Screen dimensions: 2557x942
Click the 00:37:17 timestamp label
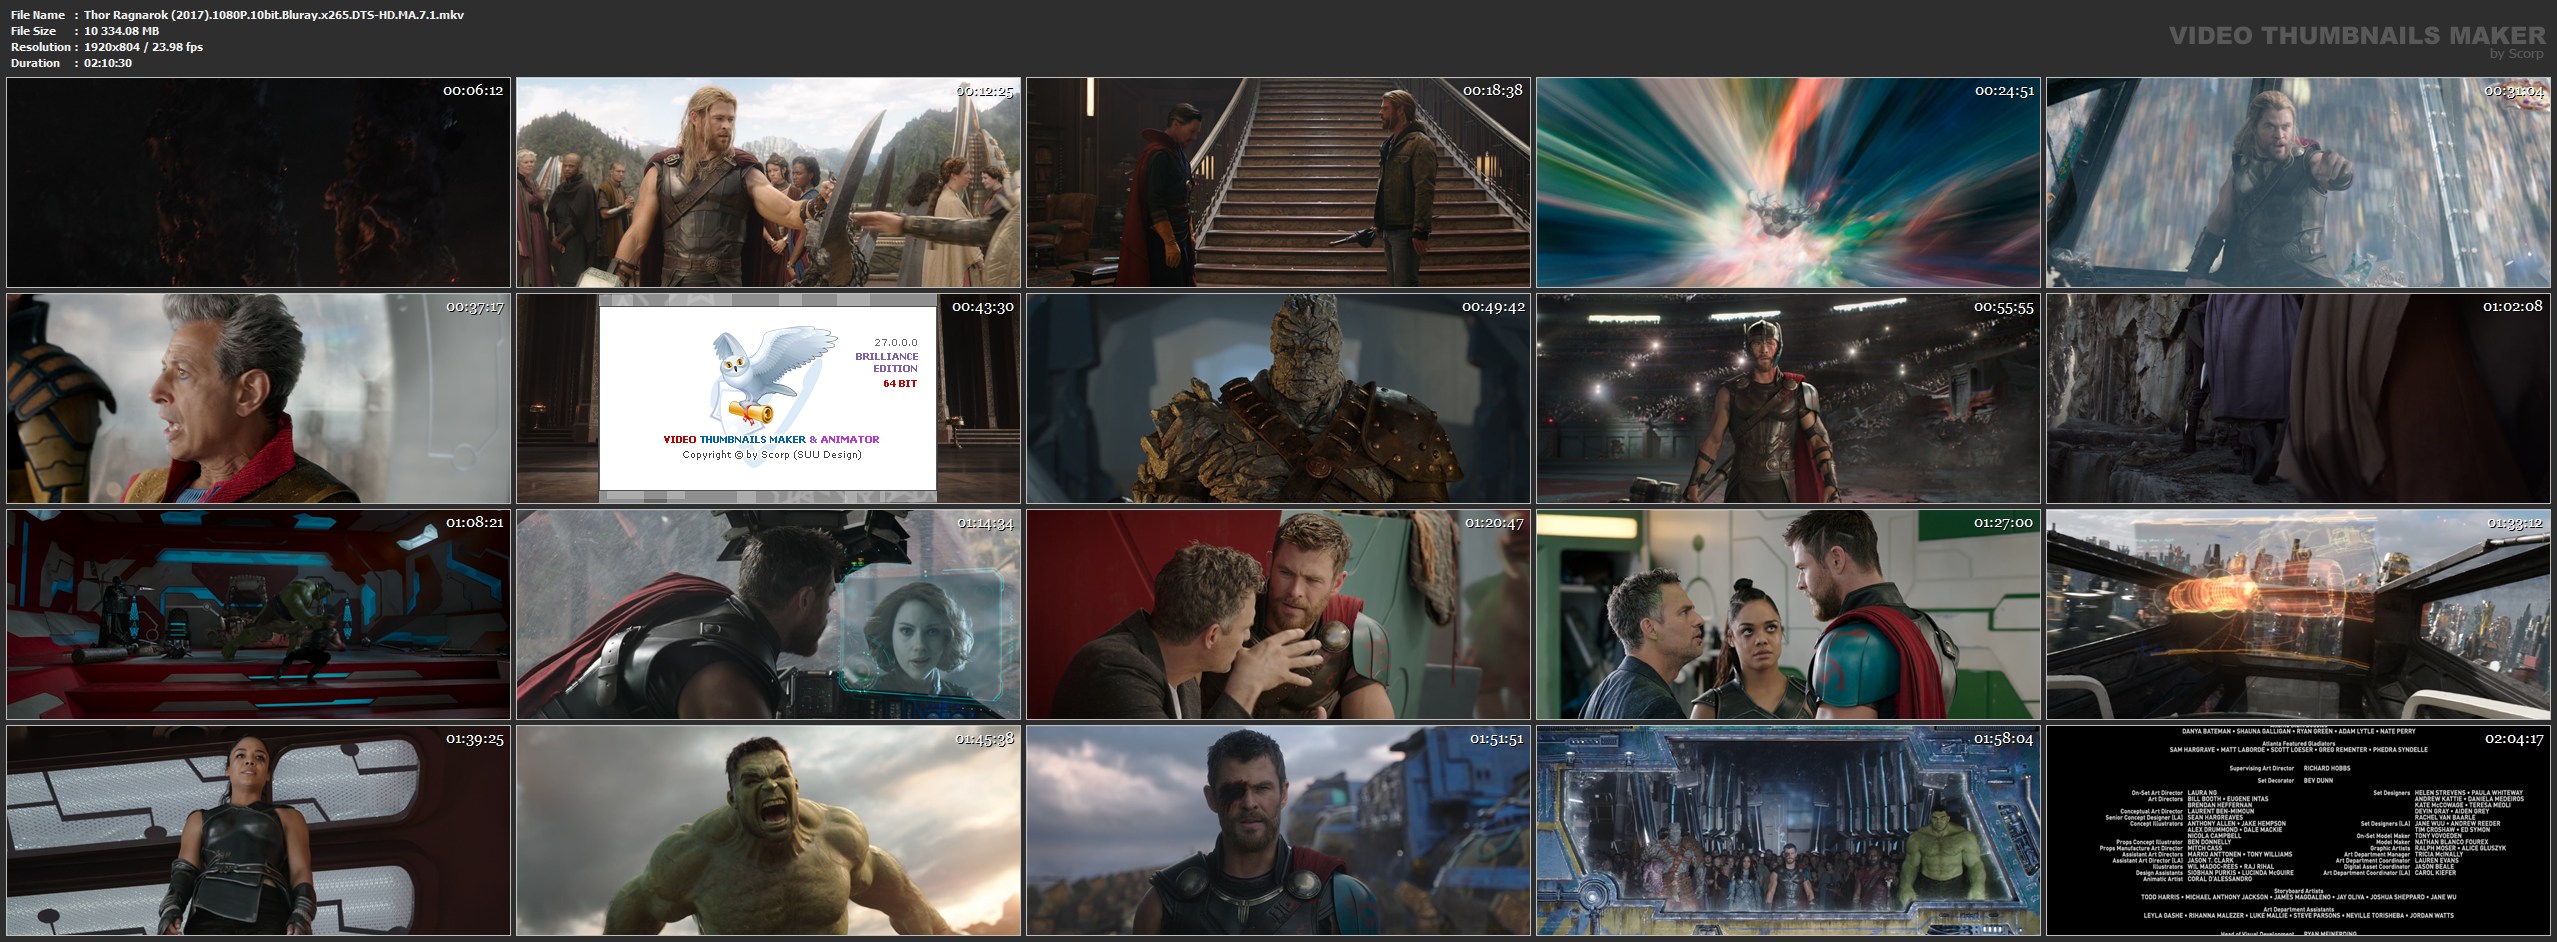[474, 307]
